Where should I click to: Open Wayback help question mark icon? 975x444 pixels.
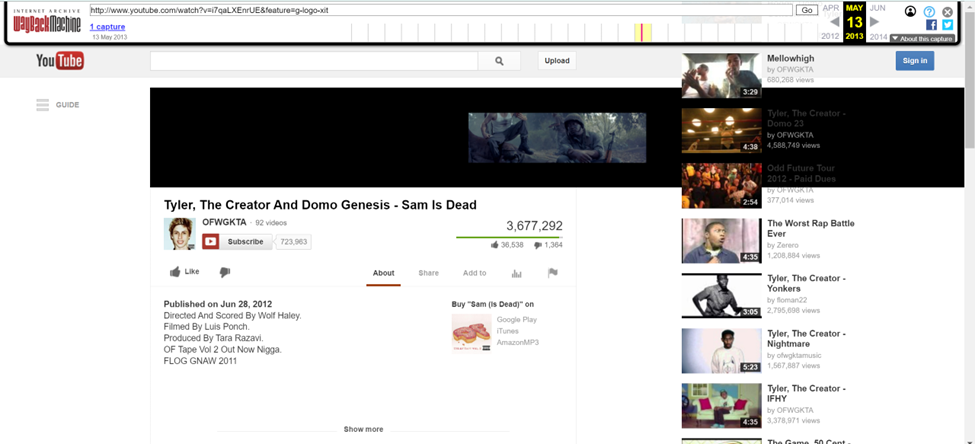tap(929, 11)
